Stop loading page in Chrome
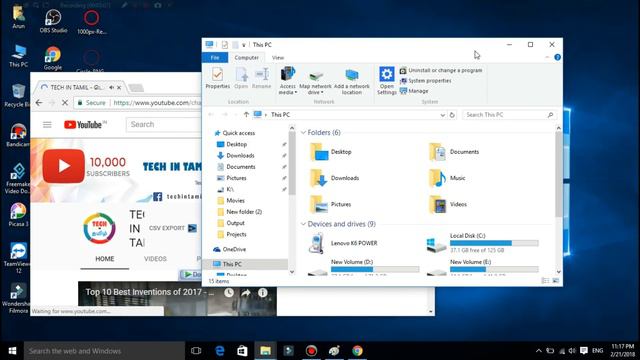The height and width of the screenshot is (360, 640). click(x=64, y=103)
